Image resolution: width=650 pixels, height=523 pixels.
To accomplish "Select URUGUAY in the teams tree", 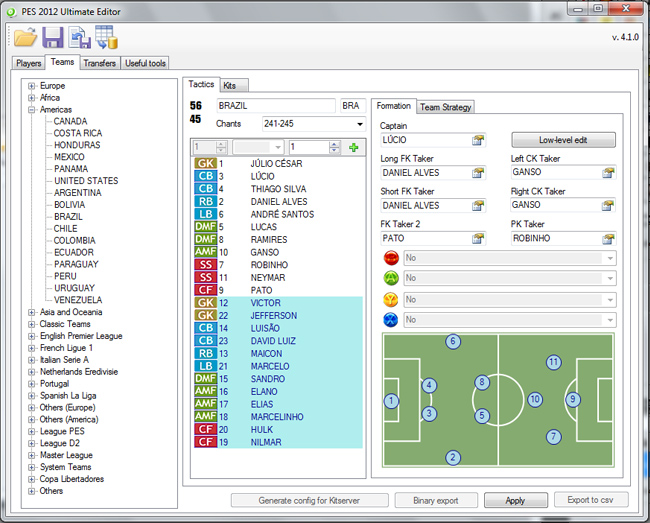I will (x=74, y=288).
